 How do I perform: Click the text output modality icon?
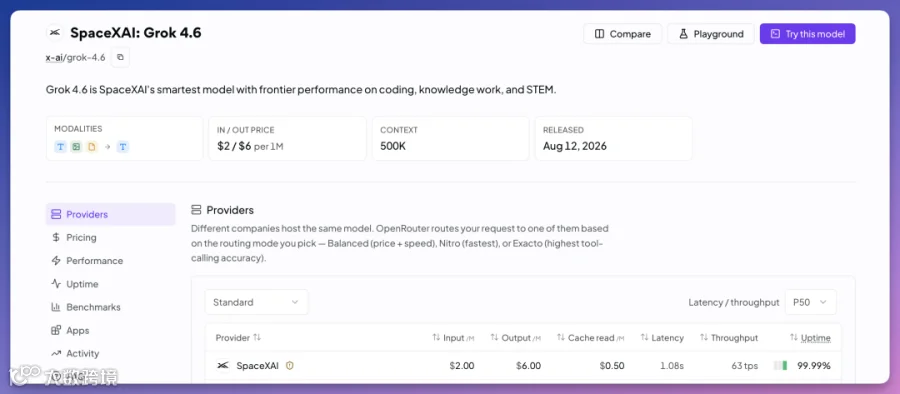click(123, 147)
